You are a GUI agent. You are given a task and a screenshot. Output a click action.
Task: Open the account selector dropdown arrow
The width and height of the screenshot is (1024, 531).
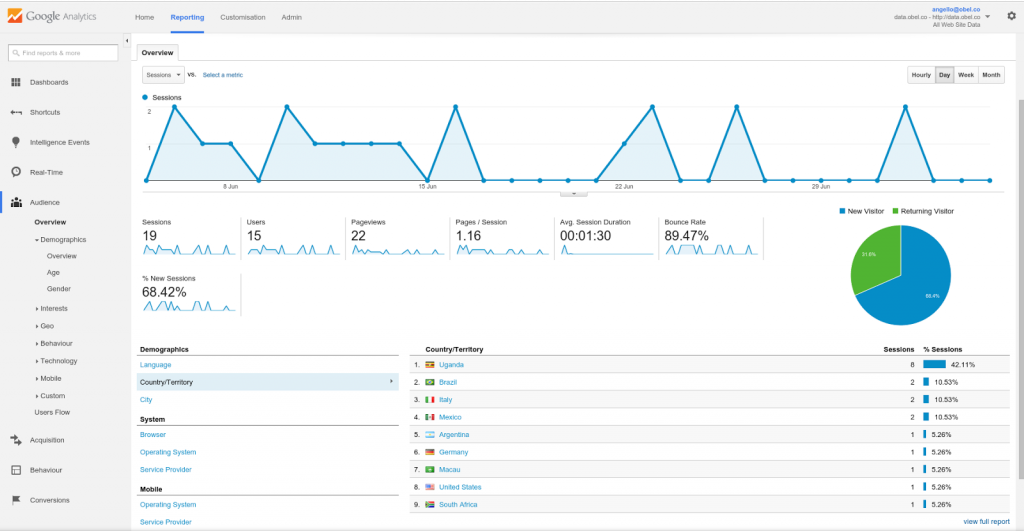987,17
